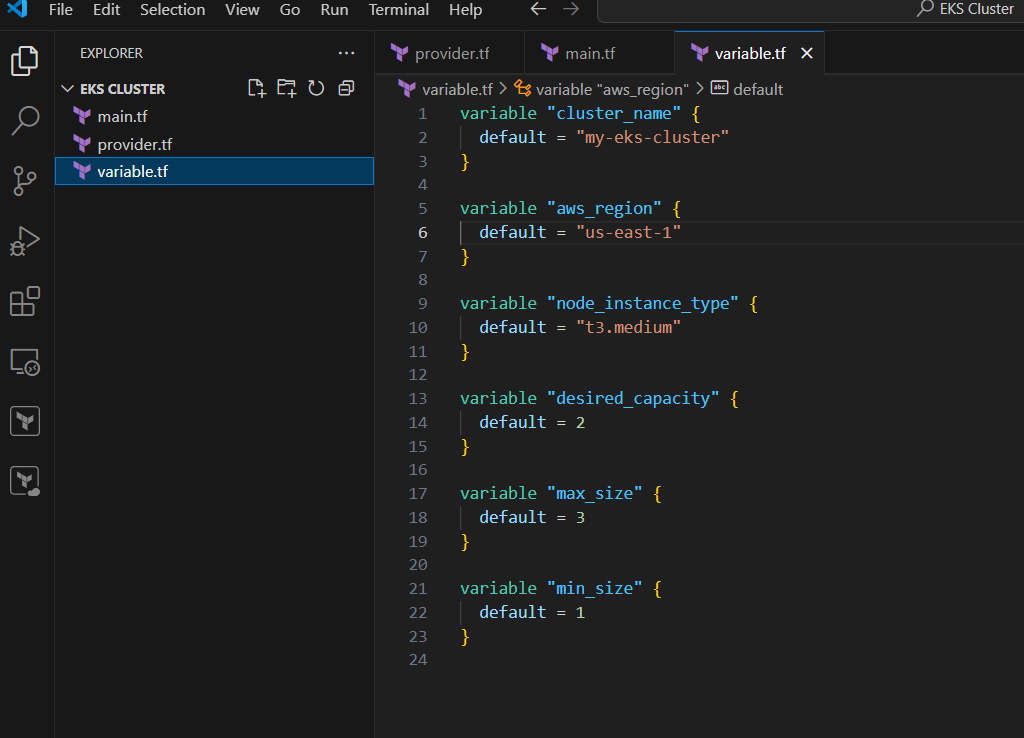Click the "cluster_name" variable name
The image size is (1024, 738).
click(614, 114)
